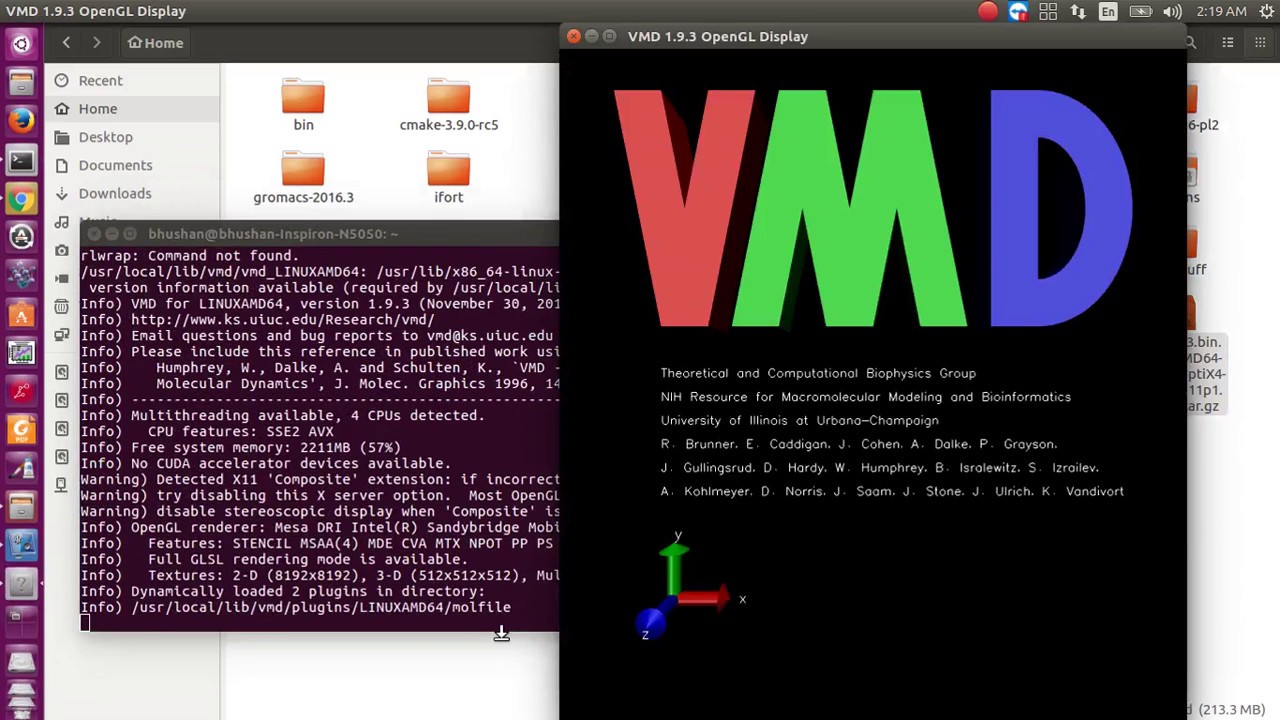Click 'Theoretical and Computational Biophysics Group' text

[x=818, y=373]
